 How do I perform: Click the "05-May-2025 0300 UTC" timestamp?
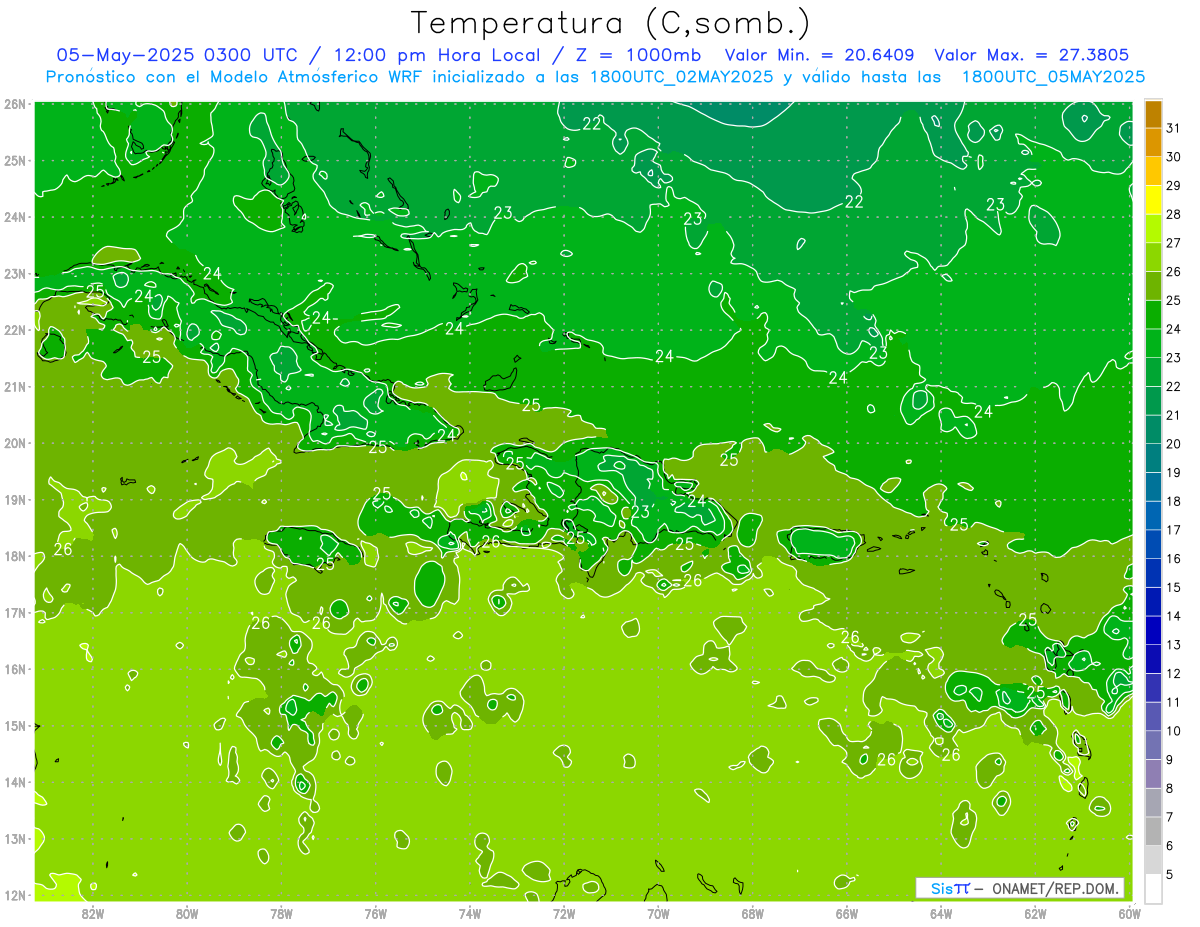[177, 55]
